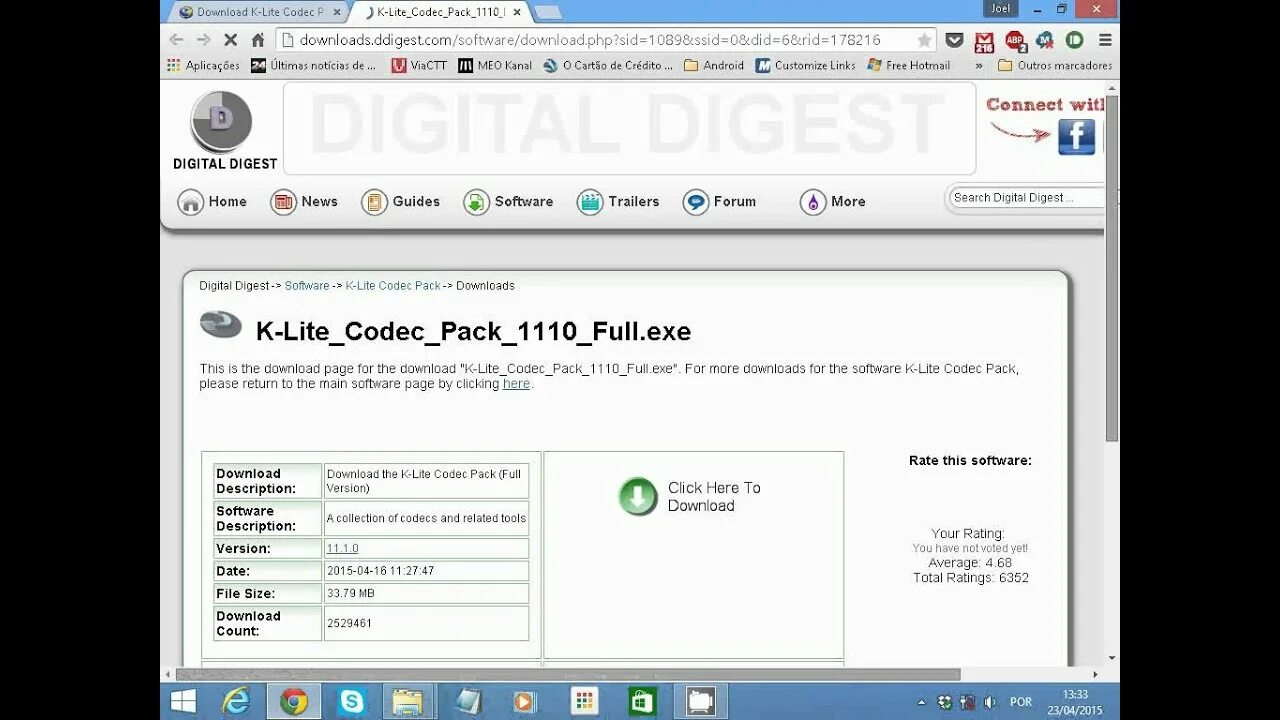Viewport: 1280px width, 720px height.
Task: Go to the Chrome home page icon
Action: pyautogui.click(x=258, y=40)
